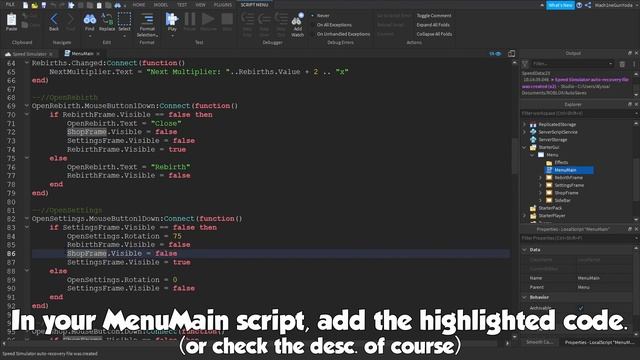The image size is (640, 360).
Task: Click the Paste clipboard icon
Action: [11, 21]
